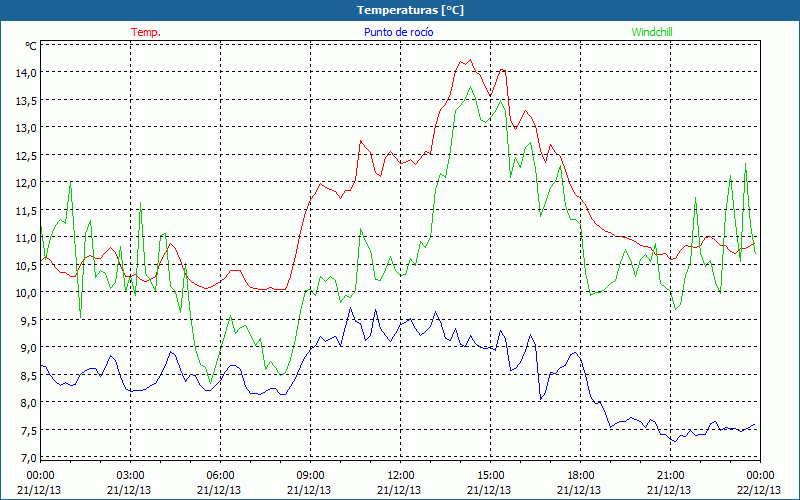This screenshot has height=500, width=800.
Task: Click the 12,0 y-axis value
Action: (x=27, y=183)
